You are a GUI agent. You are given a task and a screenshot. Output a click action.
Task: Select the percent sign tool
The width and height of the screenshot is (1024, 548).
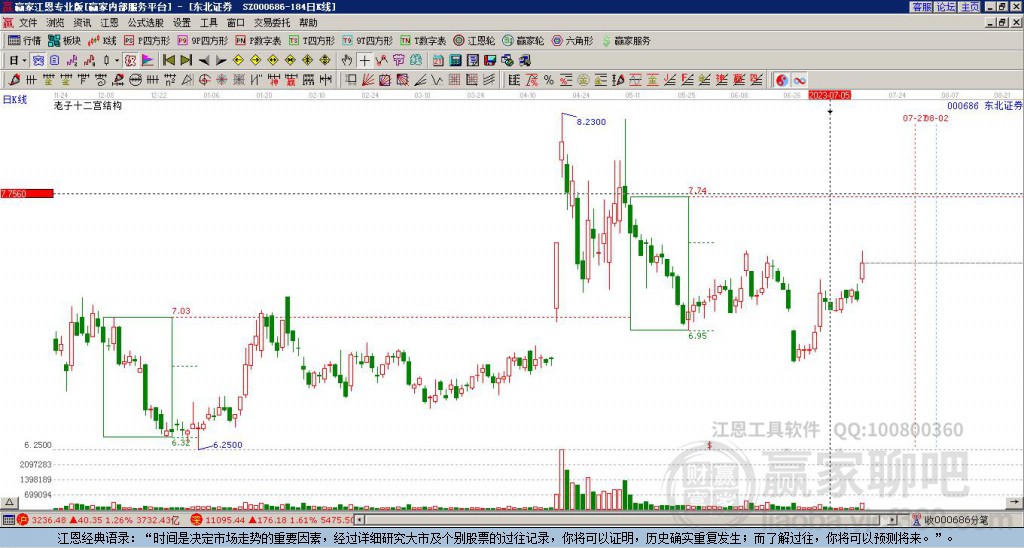tap(549, 80)
